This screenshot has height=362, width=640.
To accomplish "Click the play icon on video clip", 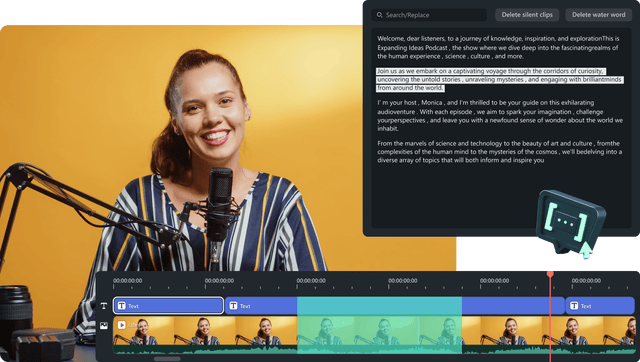I will coord(122,325).
